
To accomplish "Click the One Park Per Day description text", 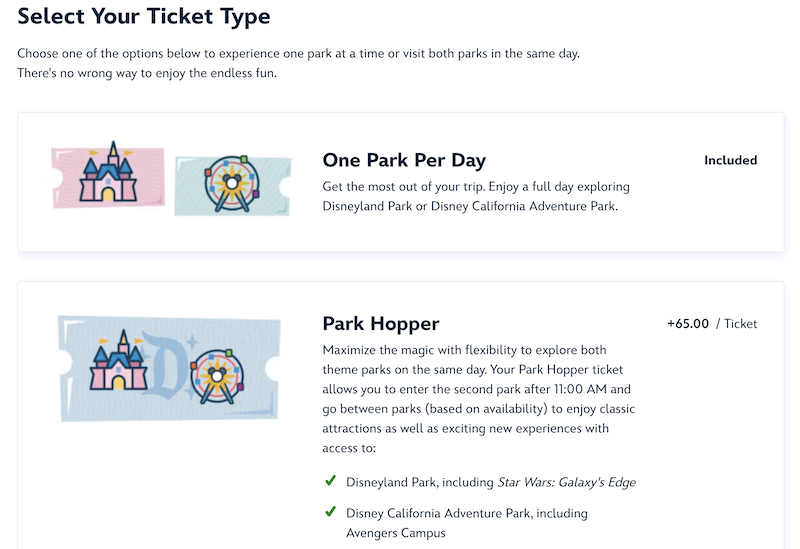I will 476,196.
